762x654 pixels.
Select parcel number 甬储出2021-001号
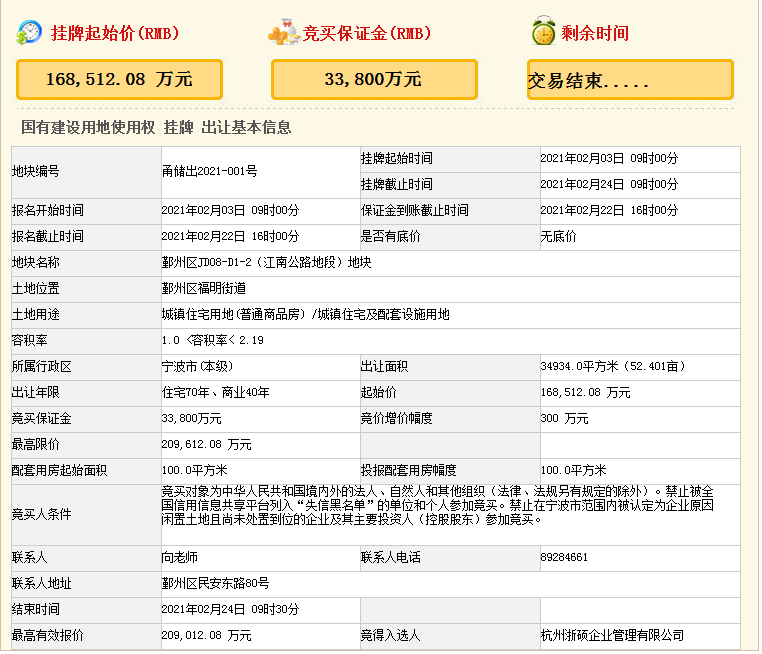pos(209,171)
